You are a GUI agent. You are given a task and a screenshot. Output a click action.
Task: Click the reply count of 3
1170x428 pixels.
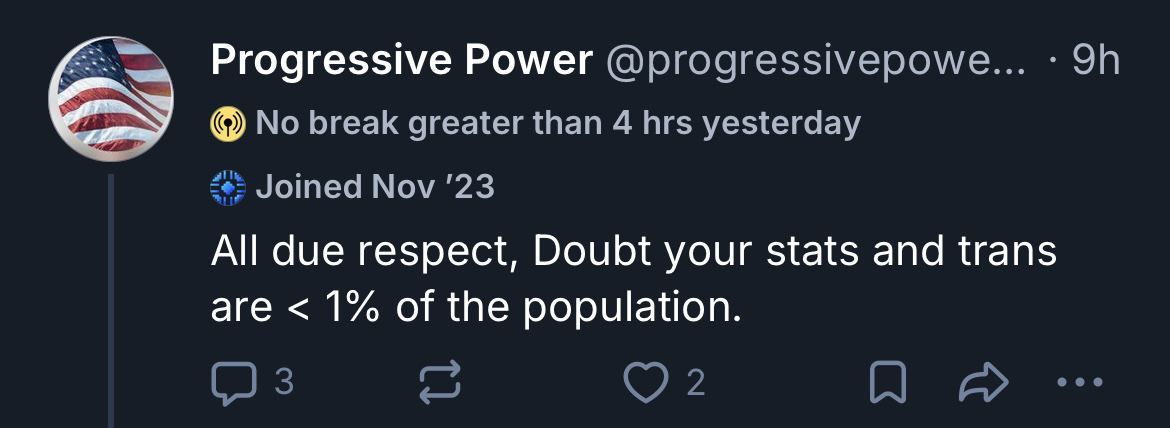pyautogui.click(x=283, y=383)
